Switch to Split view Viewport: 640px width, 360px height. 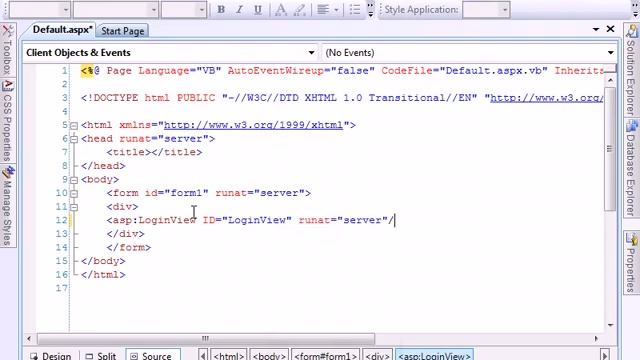(x=101, y=356)
